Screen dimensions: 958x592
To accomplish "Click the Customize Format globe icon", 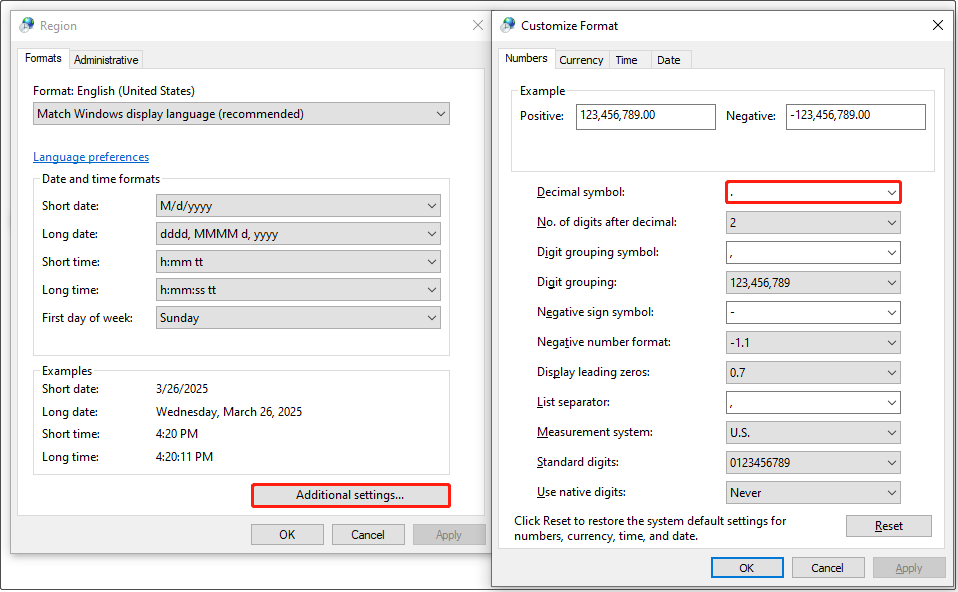I will click(509, 26).
